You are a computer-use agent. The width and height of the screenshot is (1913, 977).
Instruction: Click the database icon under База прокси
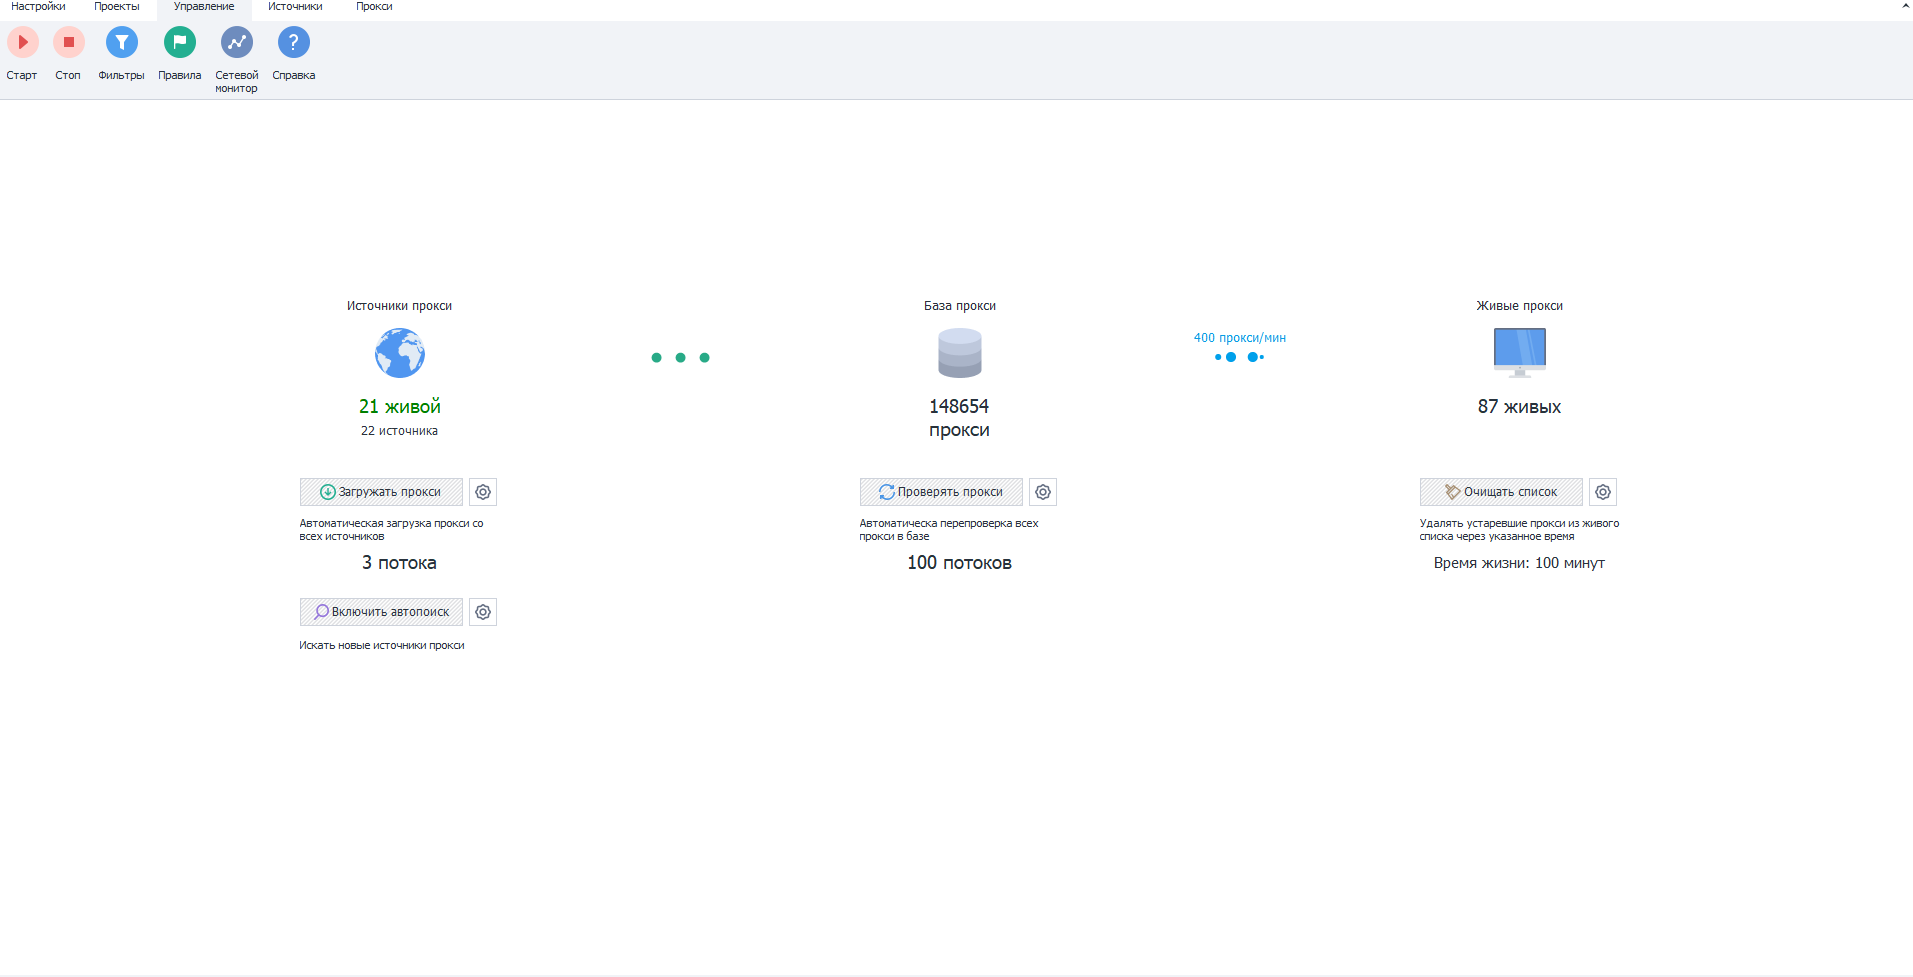[960, 353]
